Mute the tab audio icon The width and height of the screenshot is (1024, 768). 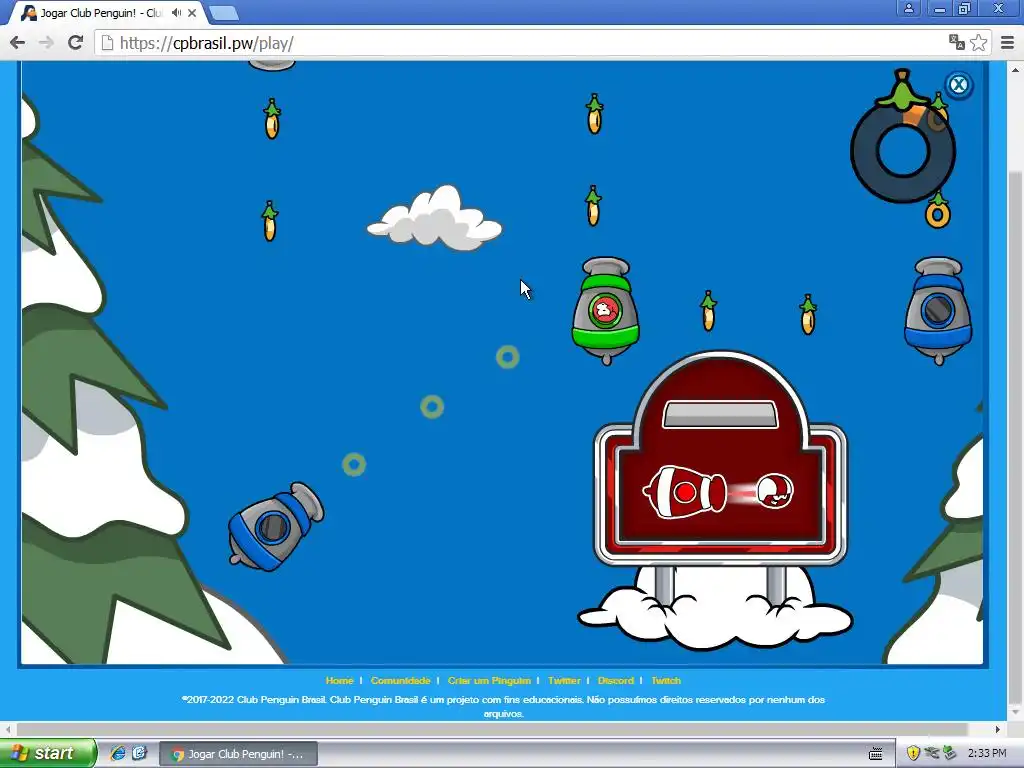(x=176, y=12)
